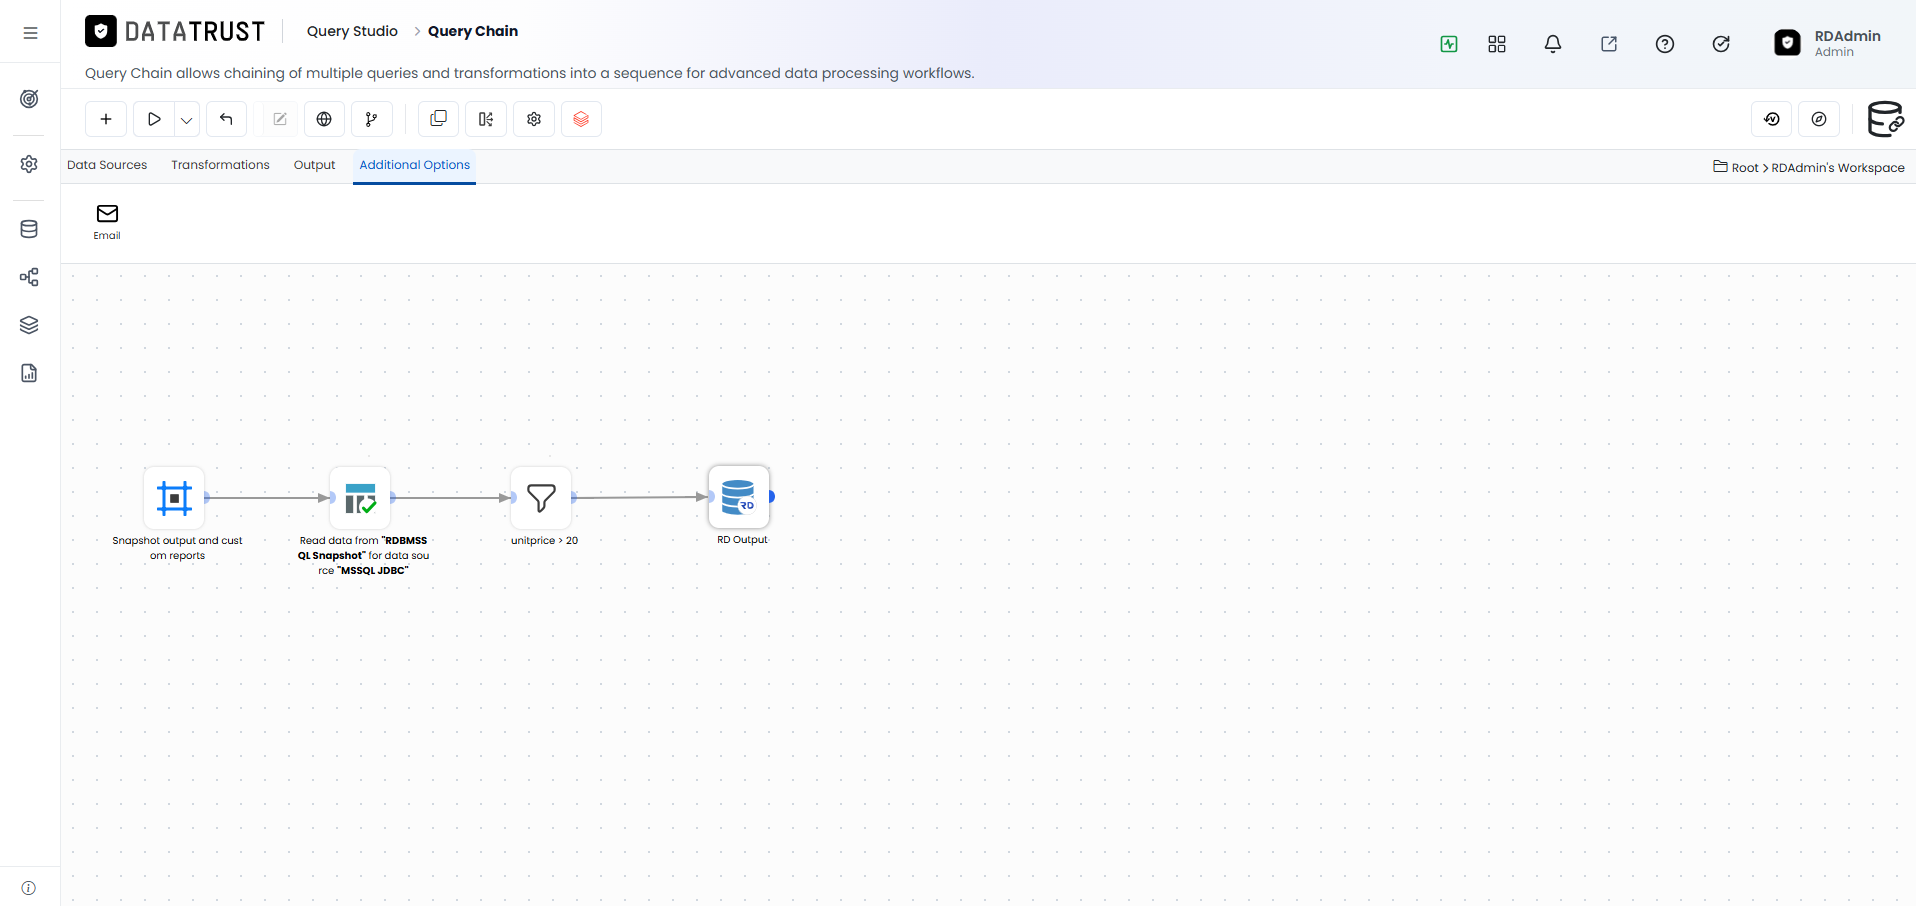Switch to the Transformations tab
1916x906 pixels.
[220, 165]
